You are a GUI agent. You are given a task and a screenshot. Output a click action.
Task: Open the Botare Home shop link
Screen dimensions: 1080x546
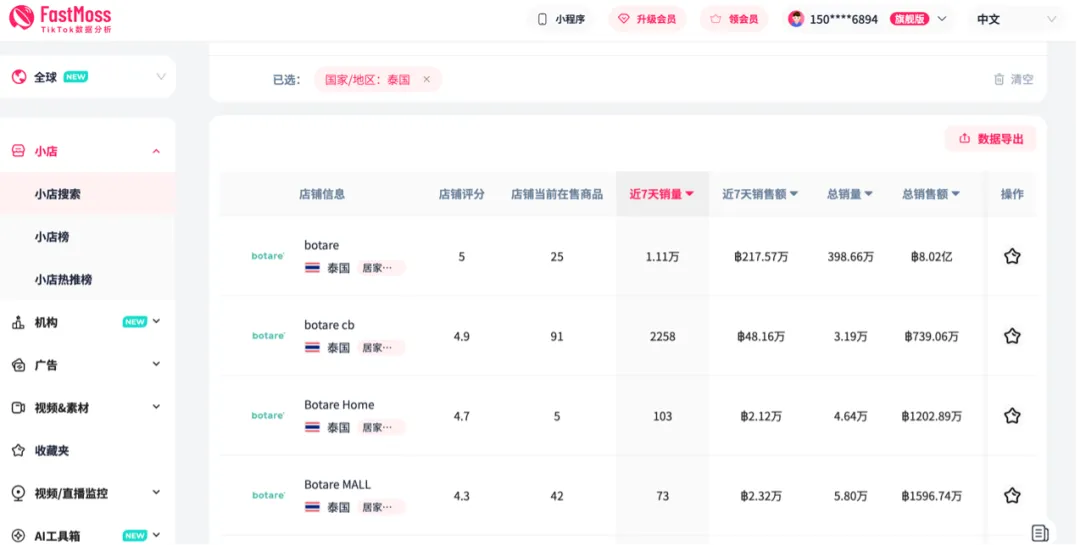click(x=339, y=405)
